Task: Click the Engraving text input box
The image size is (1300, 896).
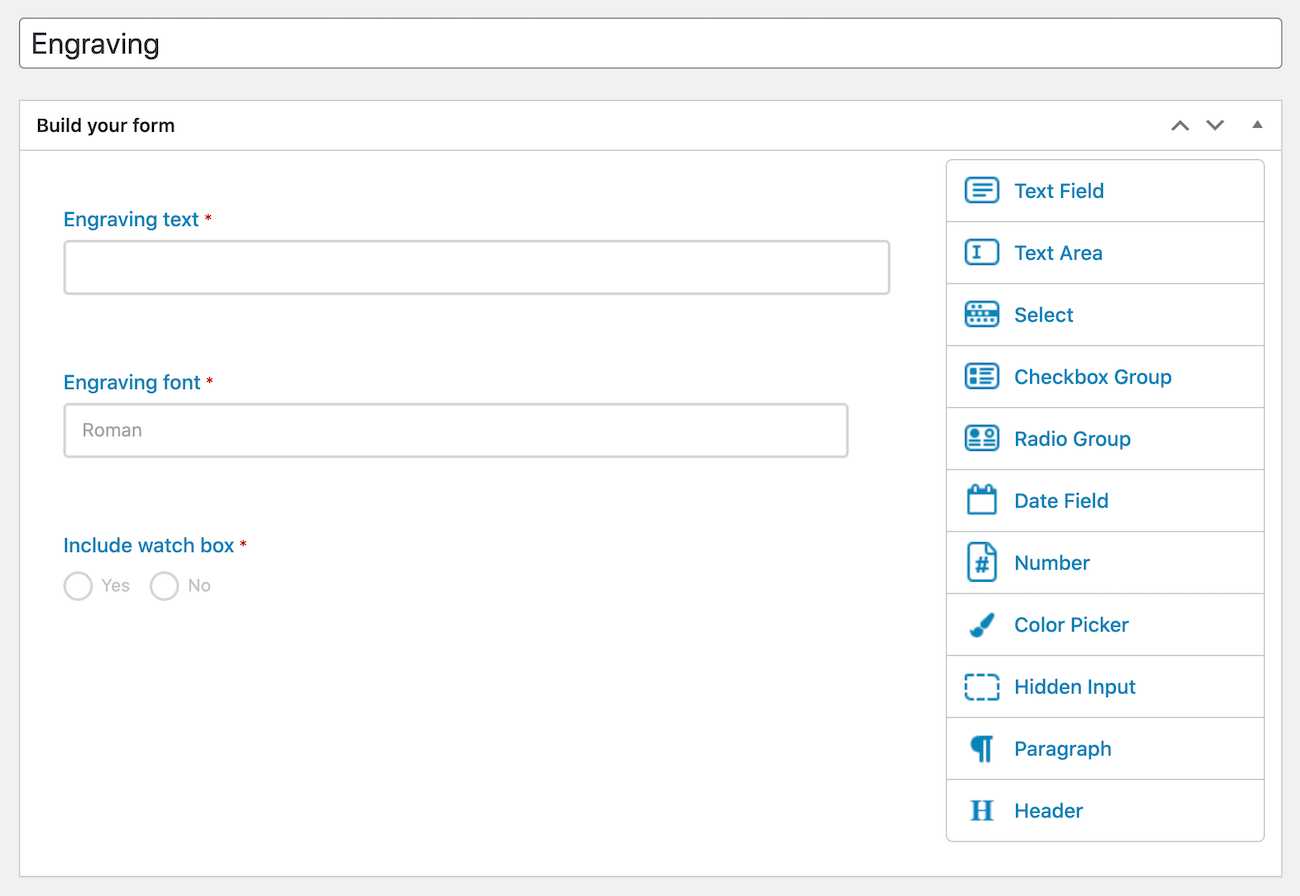Action: [476, 267]
